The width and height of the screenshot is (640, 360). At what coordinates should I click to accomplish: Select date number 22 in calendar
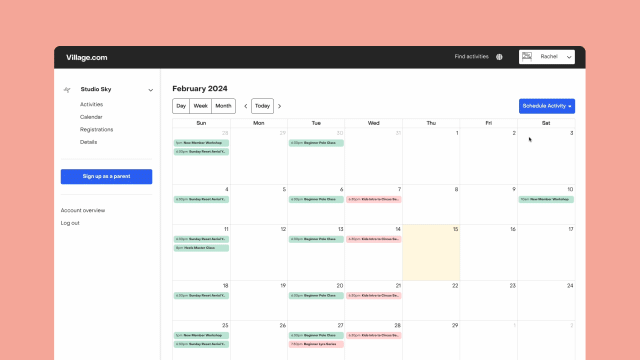[x=455, y=286]
